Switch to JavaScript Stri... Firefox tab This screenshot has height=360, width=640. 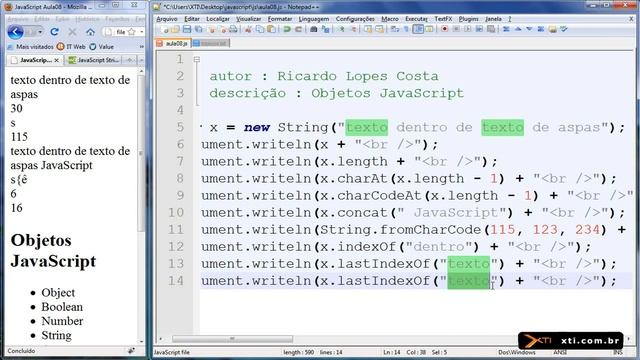point(94,60)
